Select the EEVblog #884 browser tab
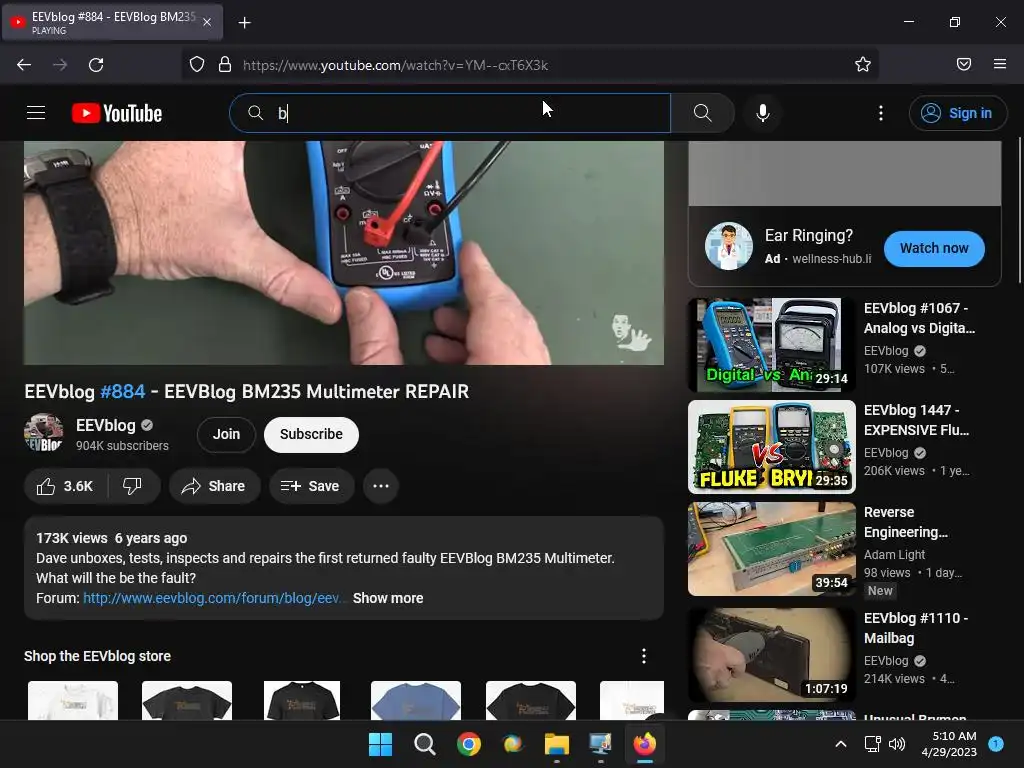The width and height of the screenshot is (1024, 768). 112,22
